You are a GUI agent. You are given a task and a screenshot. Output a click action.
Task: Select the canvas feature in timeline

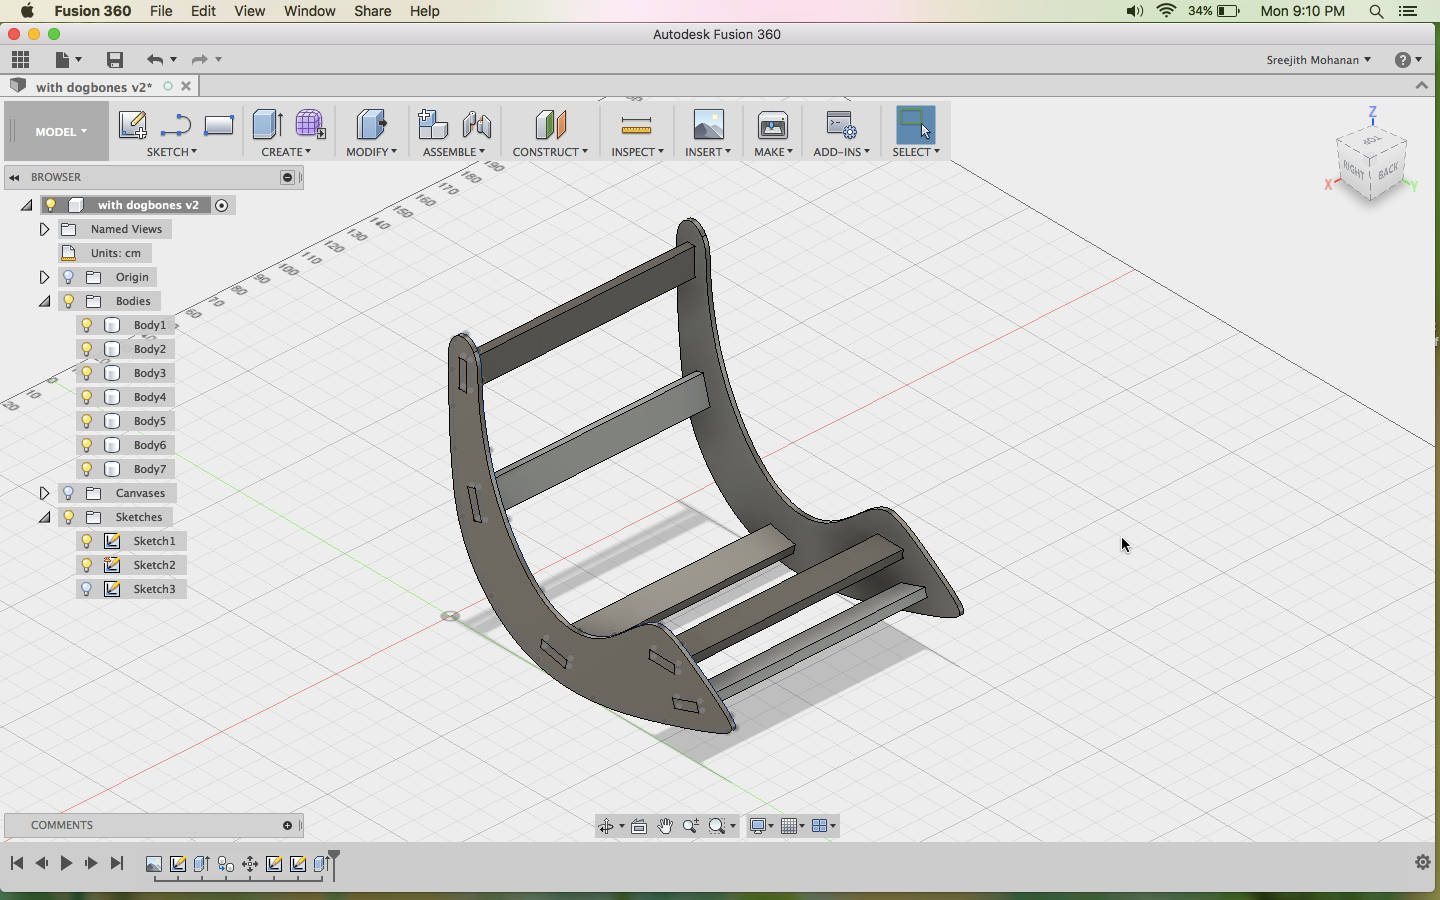click(154, 864)
